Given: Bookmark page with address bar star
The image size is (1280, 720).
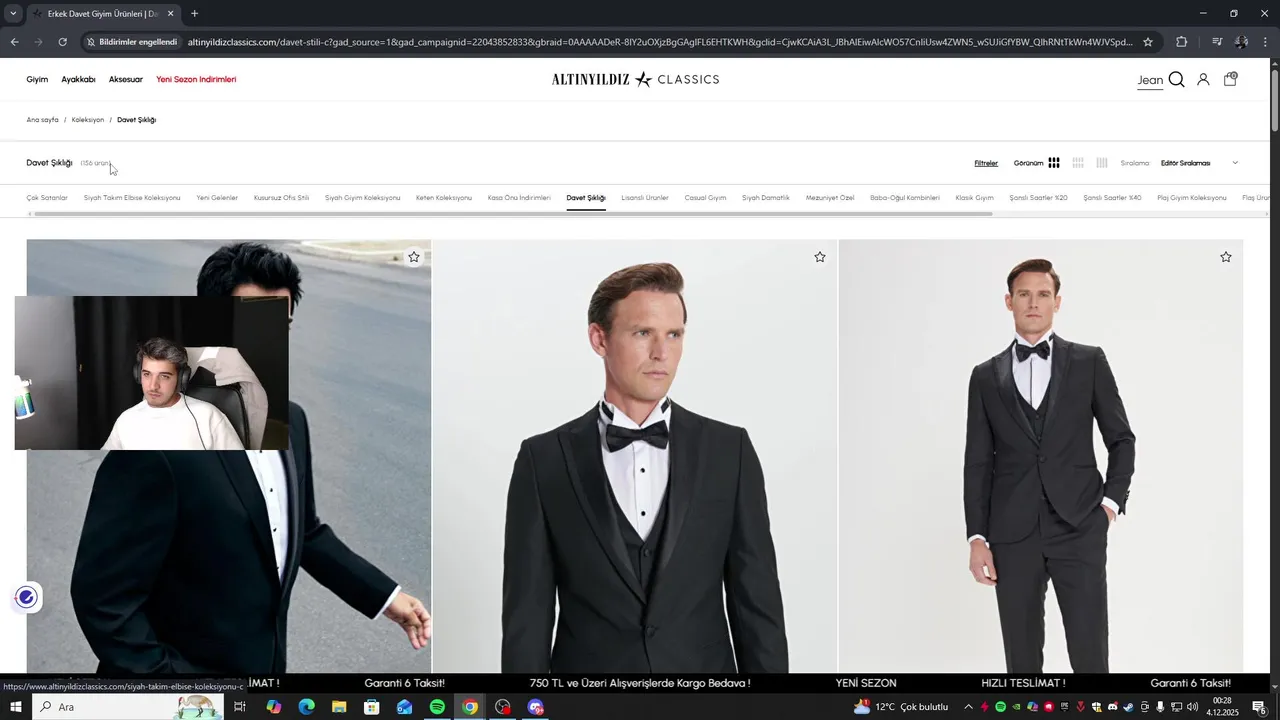Looking at the screenshot, I should 1148,42.
